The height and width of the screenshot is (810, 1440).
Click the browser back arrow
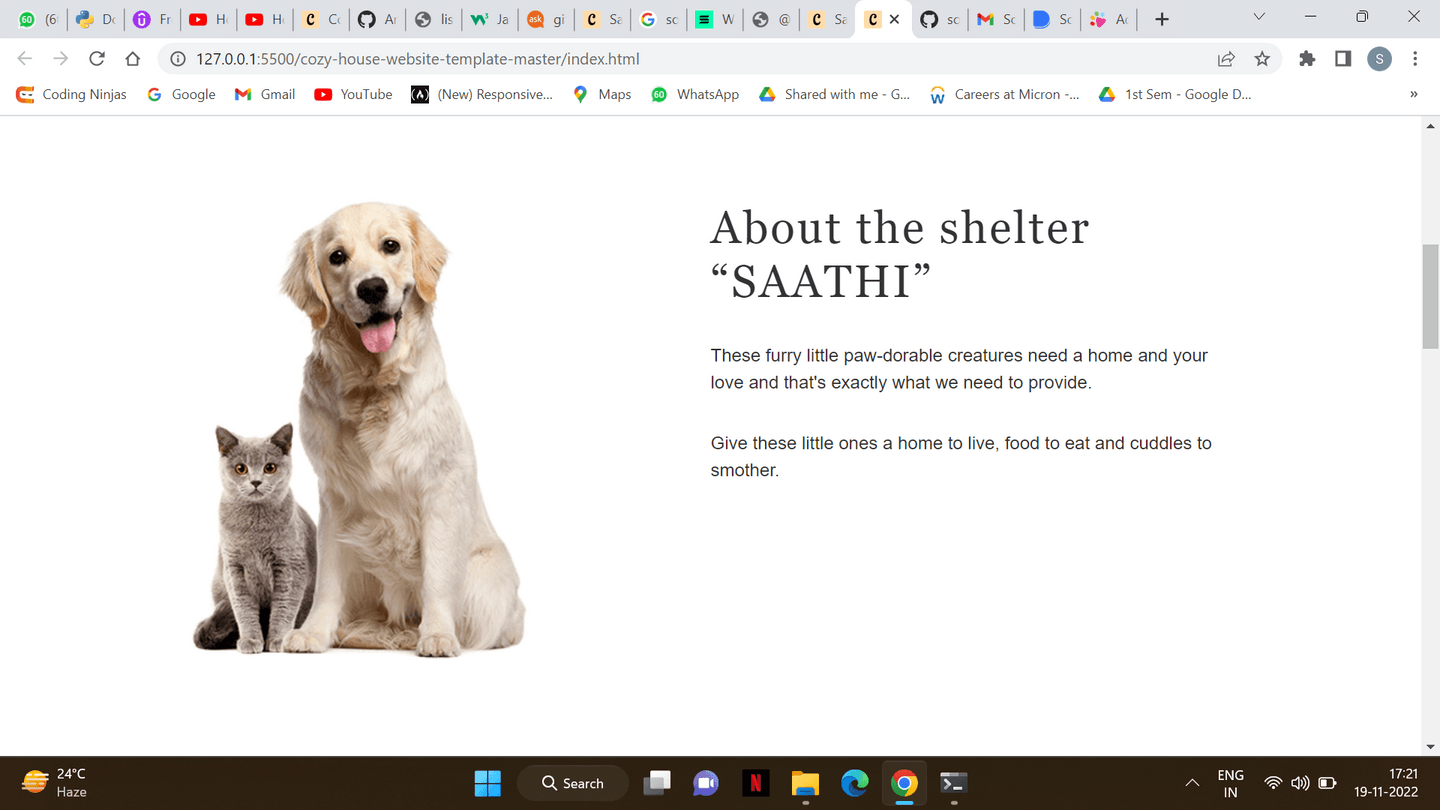[x=25, y=59]
